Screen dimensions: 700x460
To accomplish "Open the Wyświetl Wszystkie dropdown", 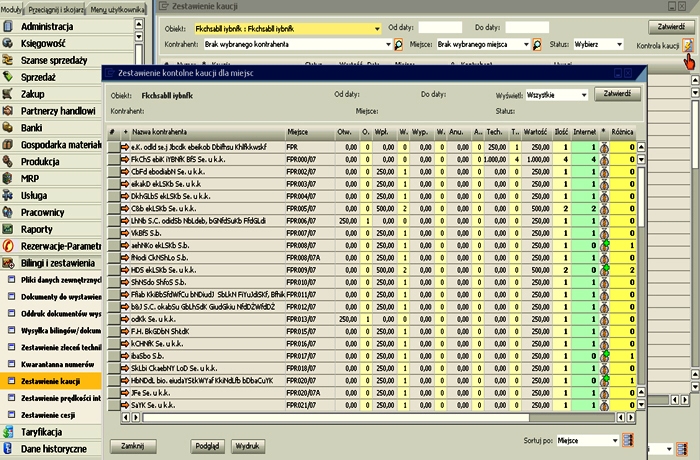I will pos(557,95).
